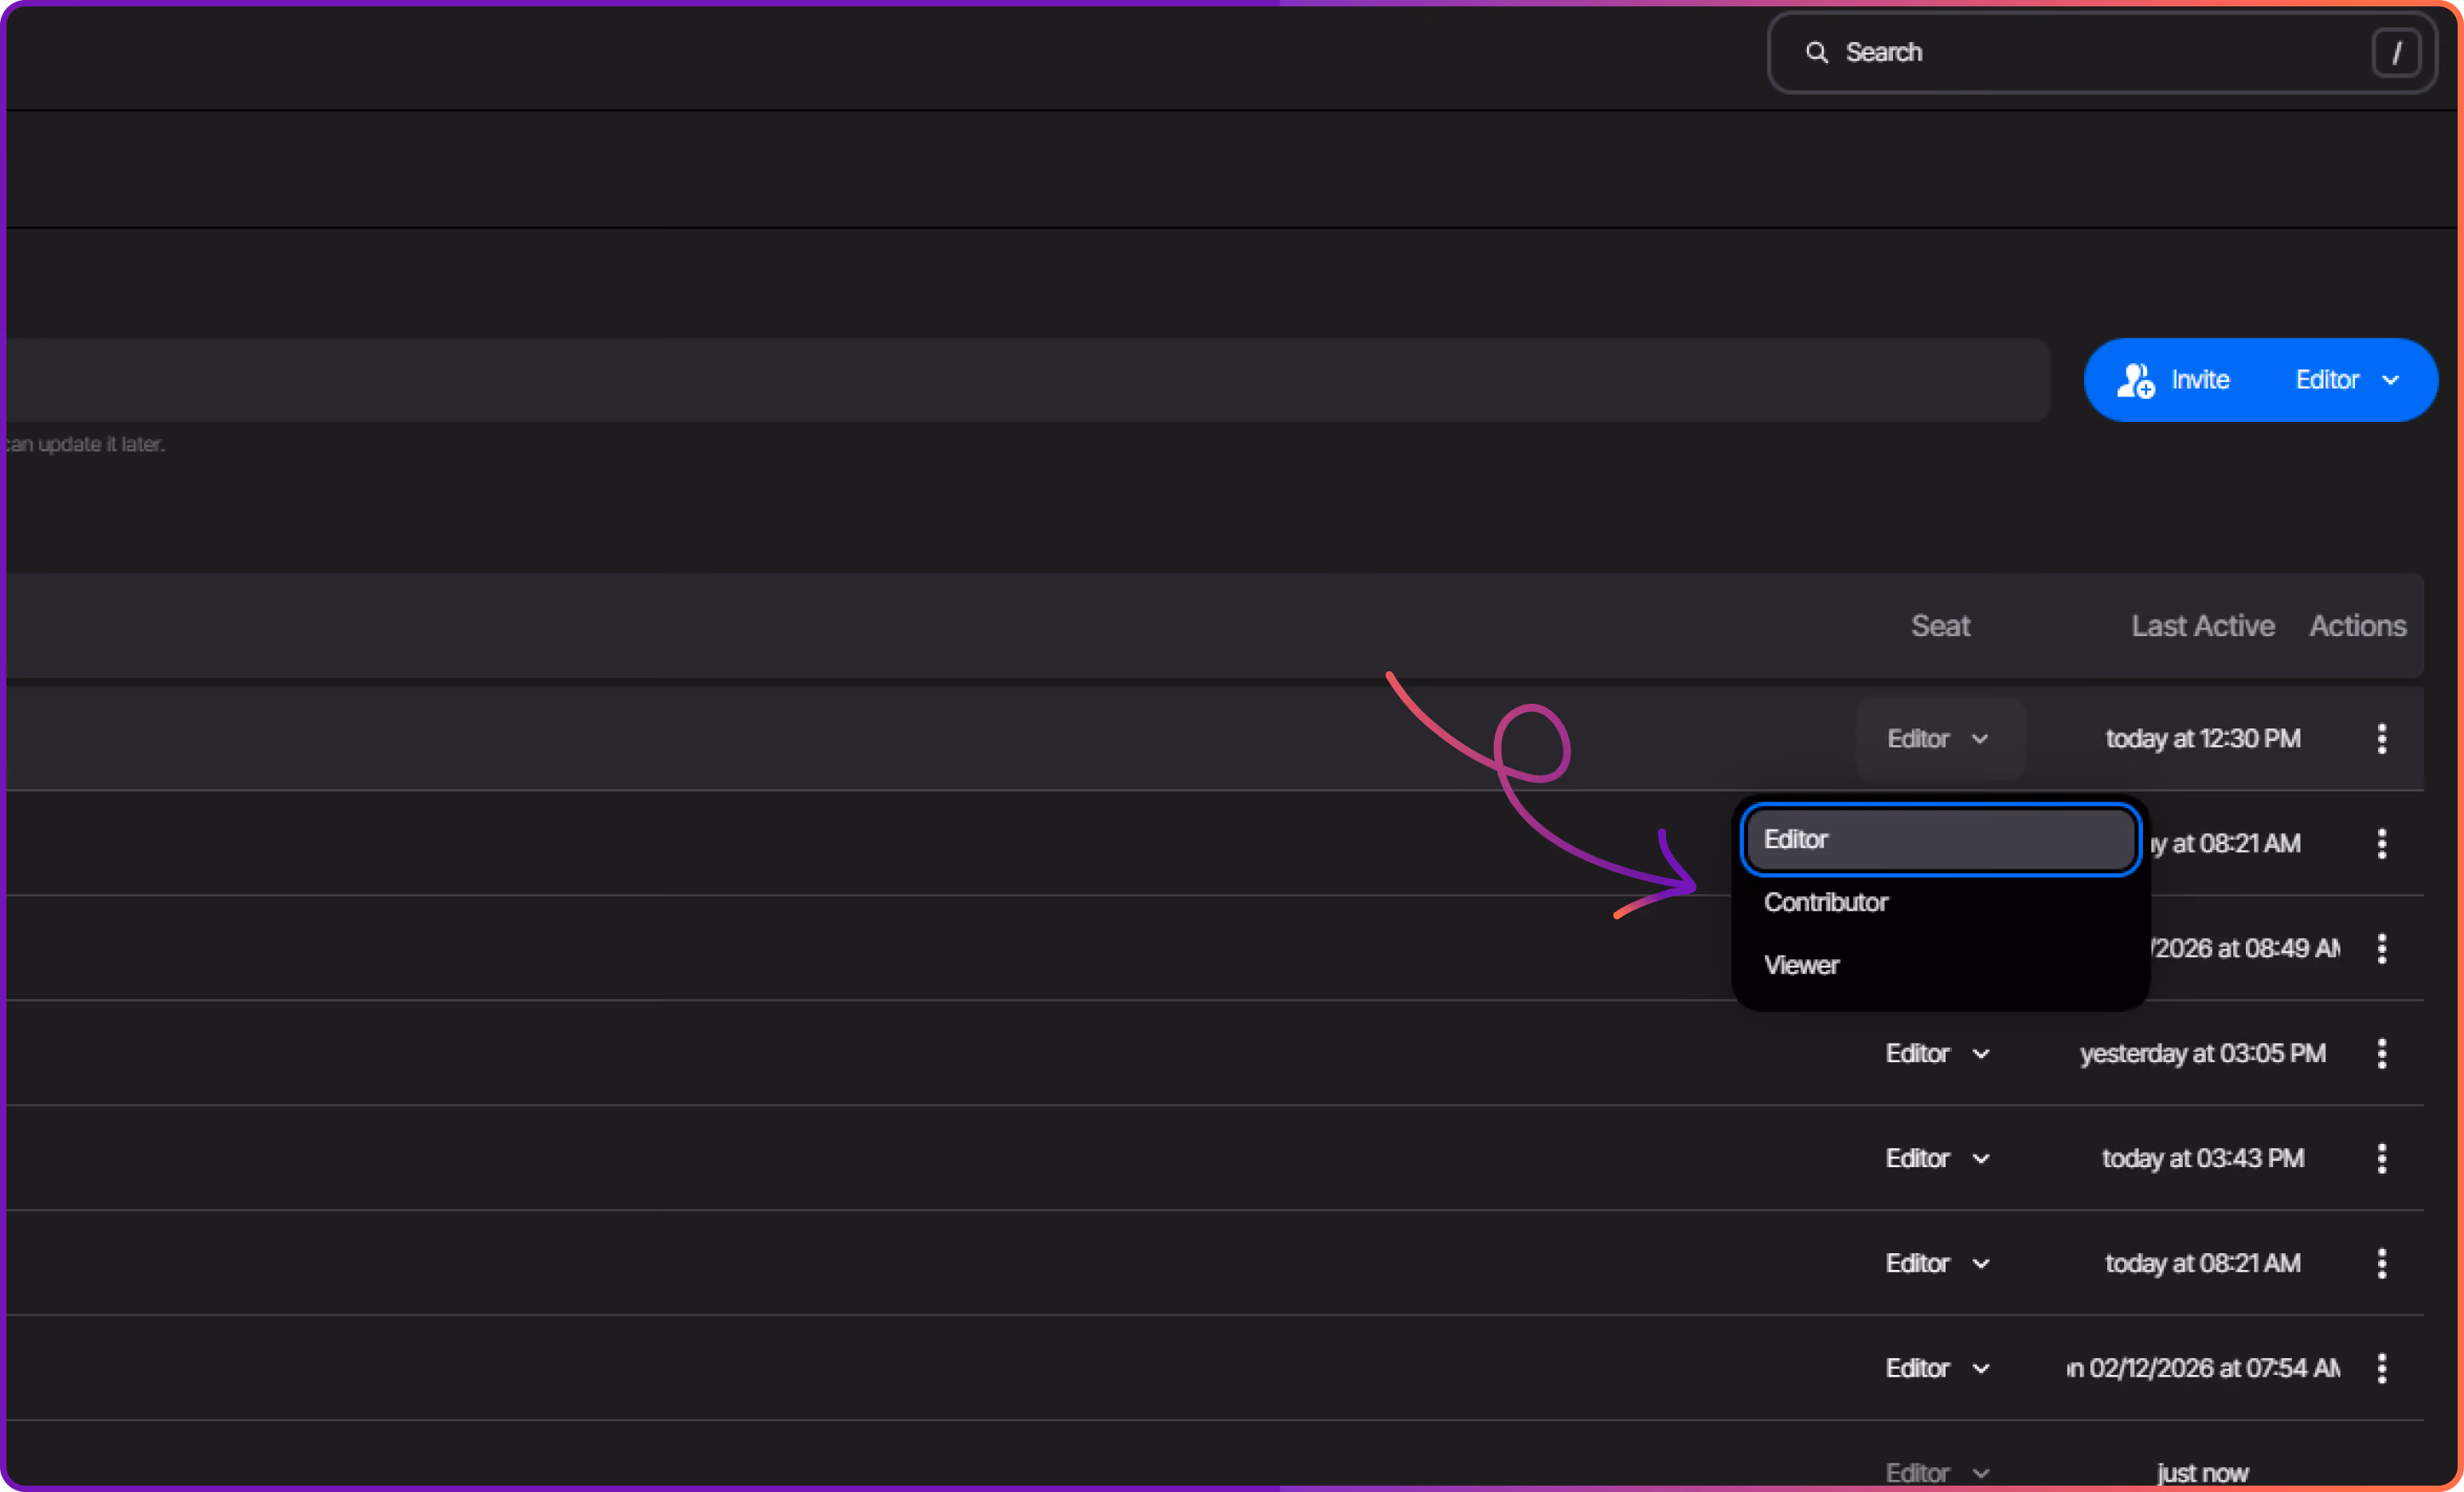Open actions menu for 02/12/2026 07:54 AM row

[x=2381, y=1369]
